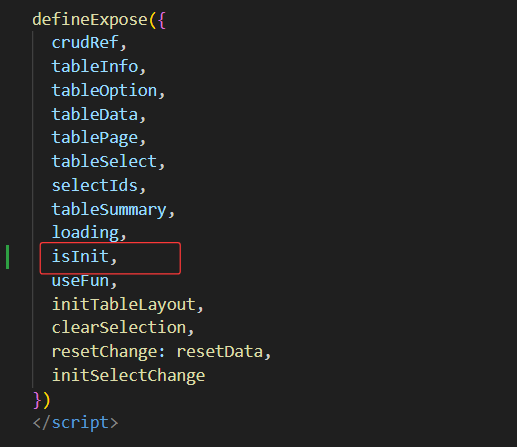The height and width of the screenshot is (447, 517).
Task: Click the closing brace and parenthesis
Action: click(41, 400)
